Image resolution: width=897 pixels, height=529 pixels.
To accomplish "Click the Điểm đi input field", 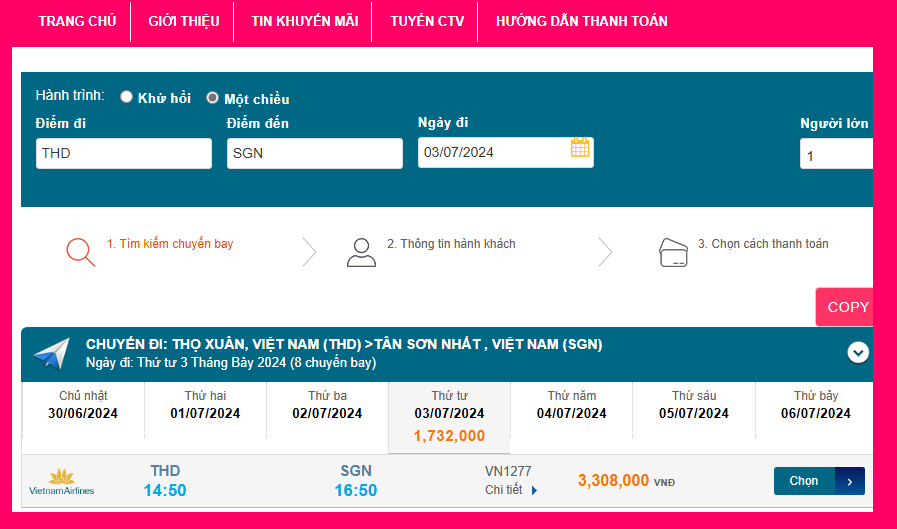I will click(124, 153).
